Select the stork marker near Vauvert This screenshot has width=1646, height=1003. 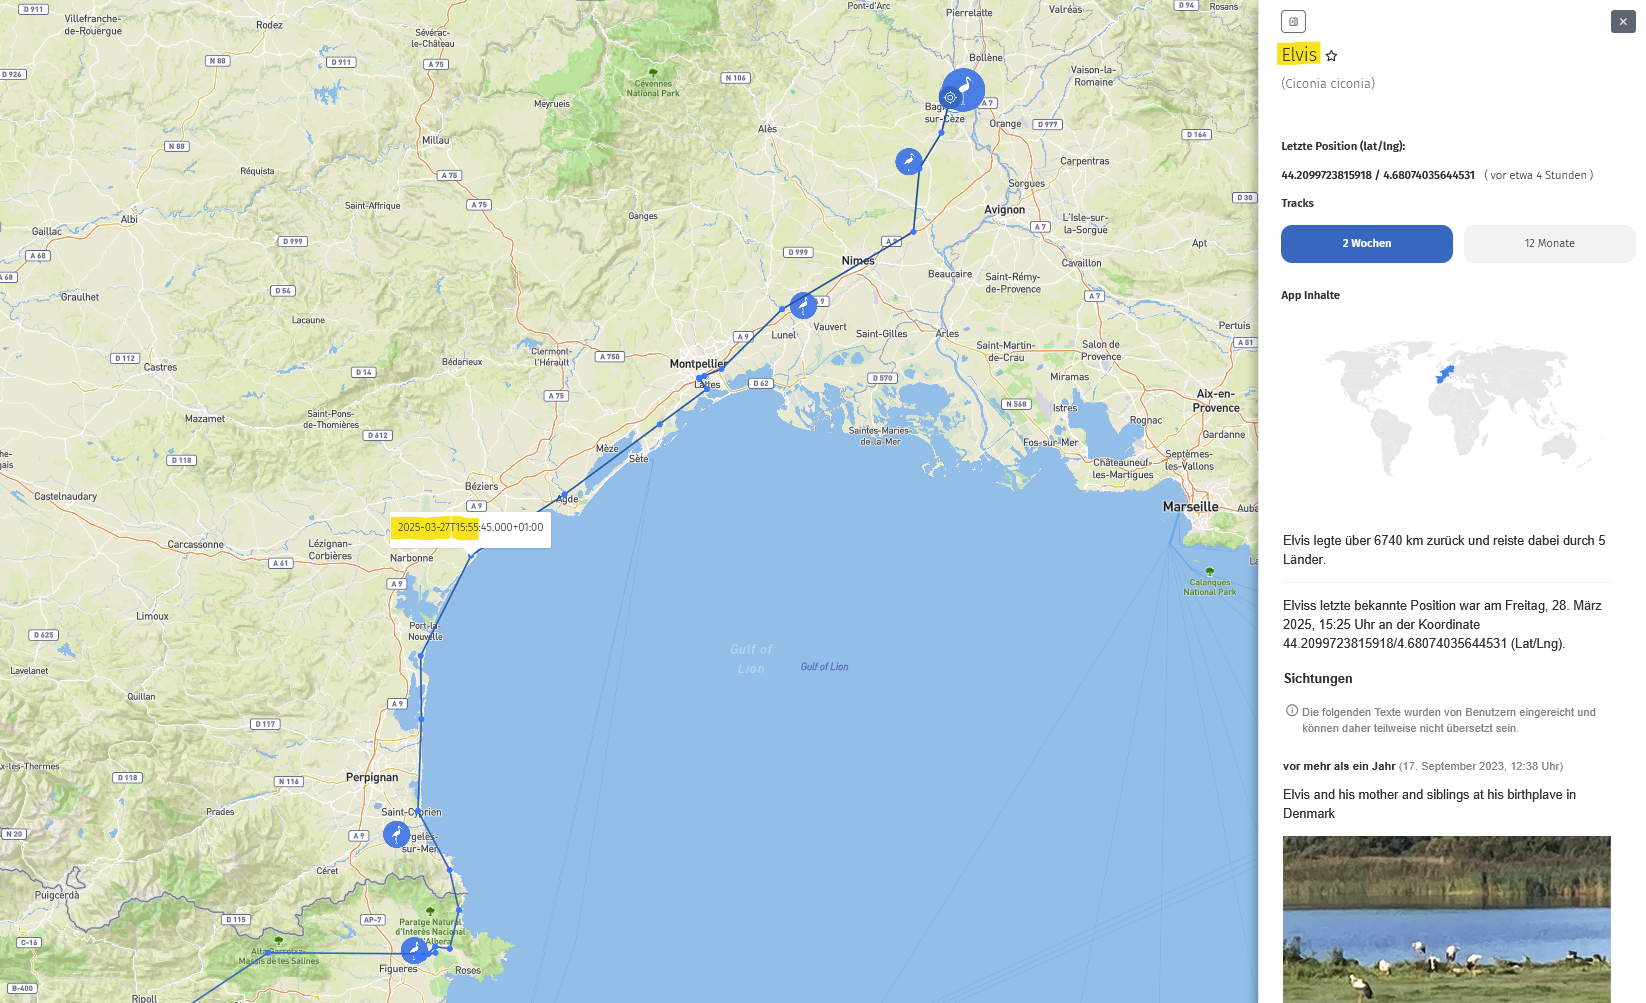pyautogui.click(x=803, y=305)
